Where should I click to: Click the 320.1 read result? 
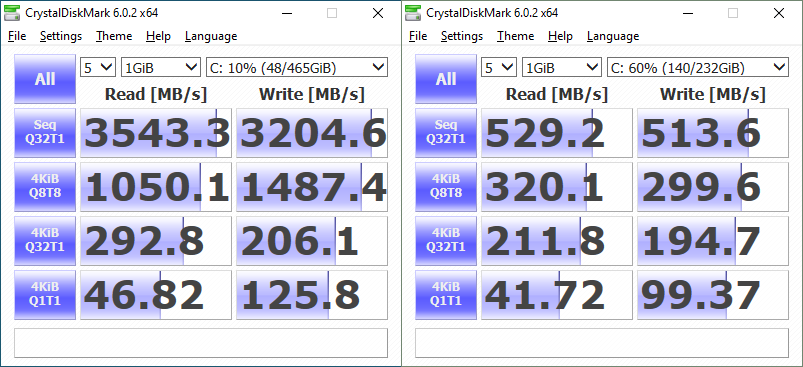(557, 187)
